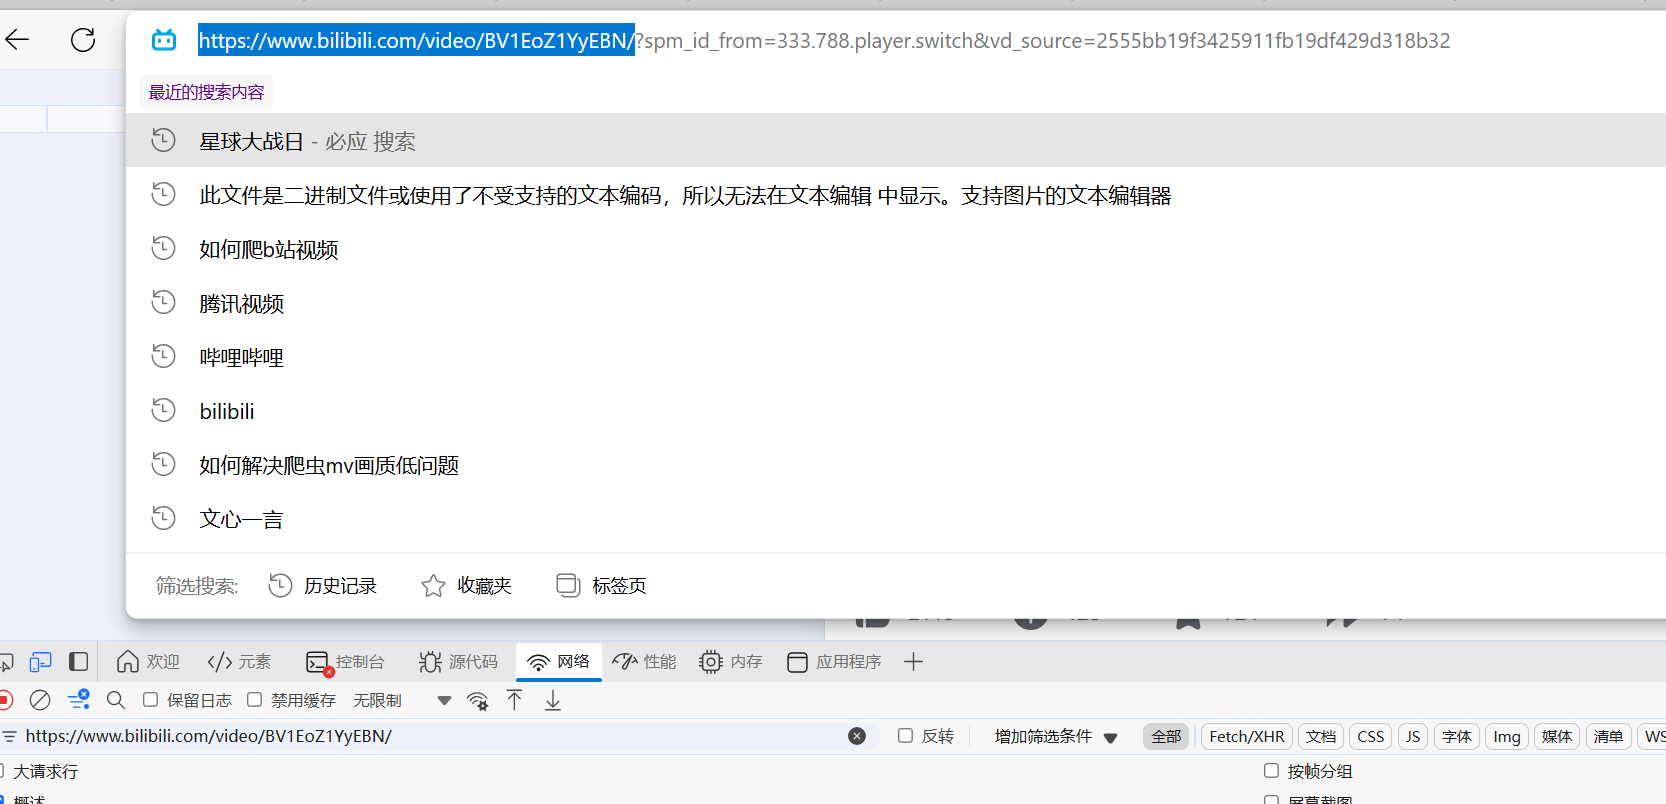This screenshot has width=1666, height=804.
Task: Filter requests by 媒体
Action: [x=1557, y=737]
